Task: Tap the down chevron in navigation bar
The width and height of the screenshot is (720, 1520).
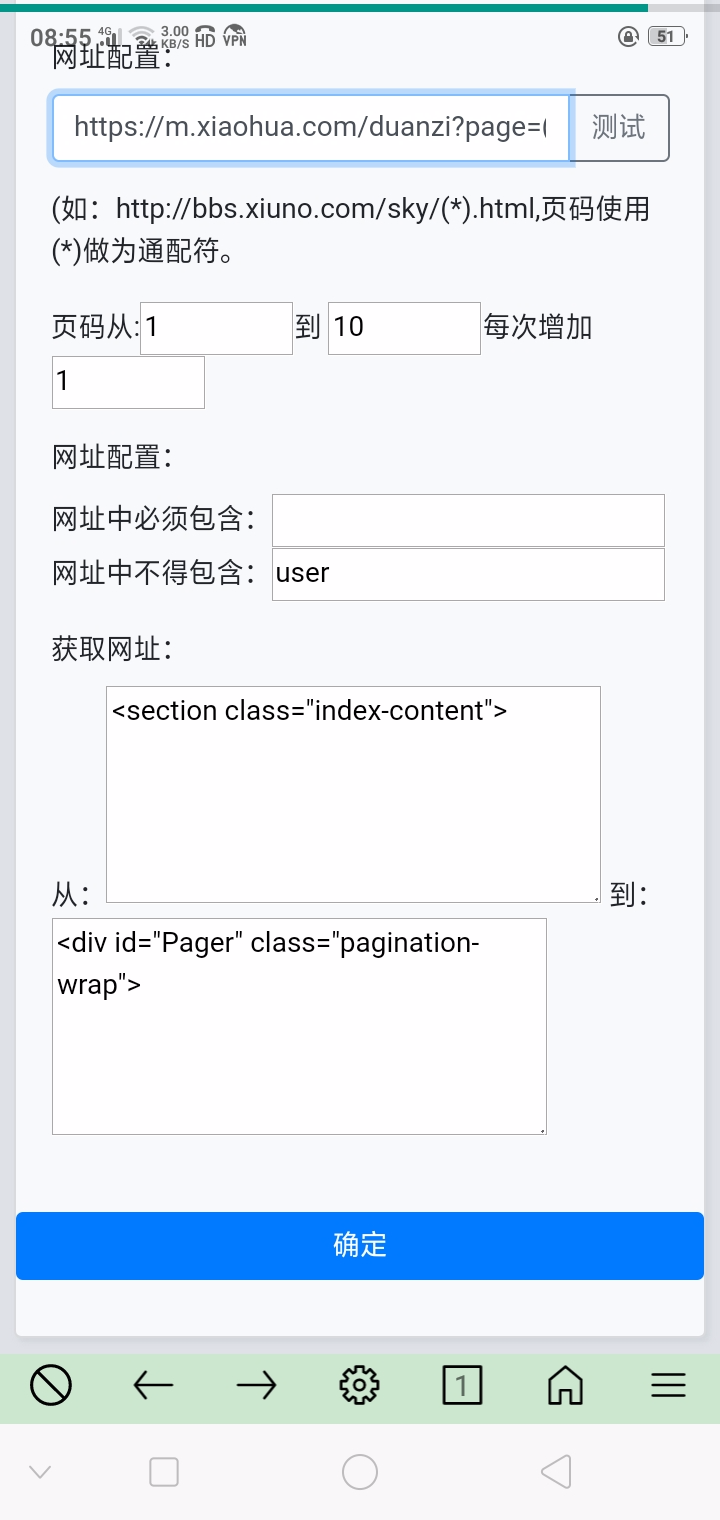Action: (x=41, y=1472)
